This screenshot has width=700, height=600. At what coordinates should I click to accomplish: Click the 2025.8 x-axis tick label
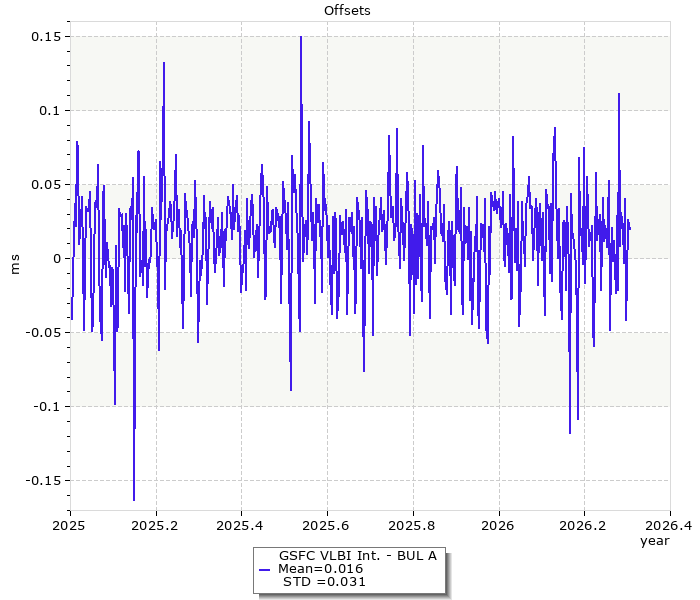[412, 524]
